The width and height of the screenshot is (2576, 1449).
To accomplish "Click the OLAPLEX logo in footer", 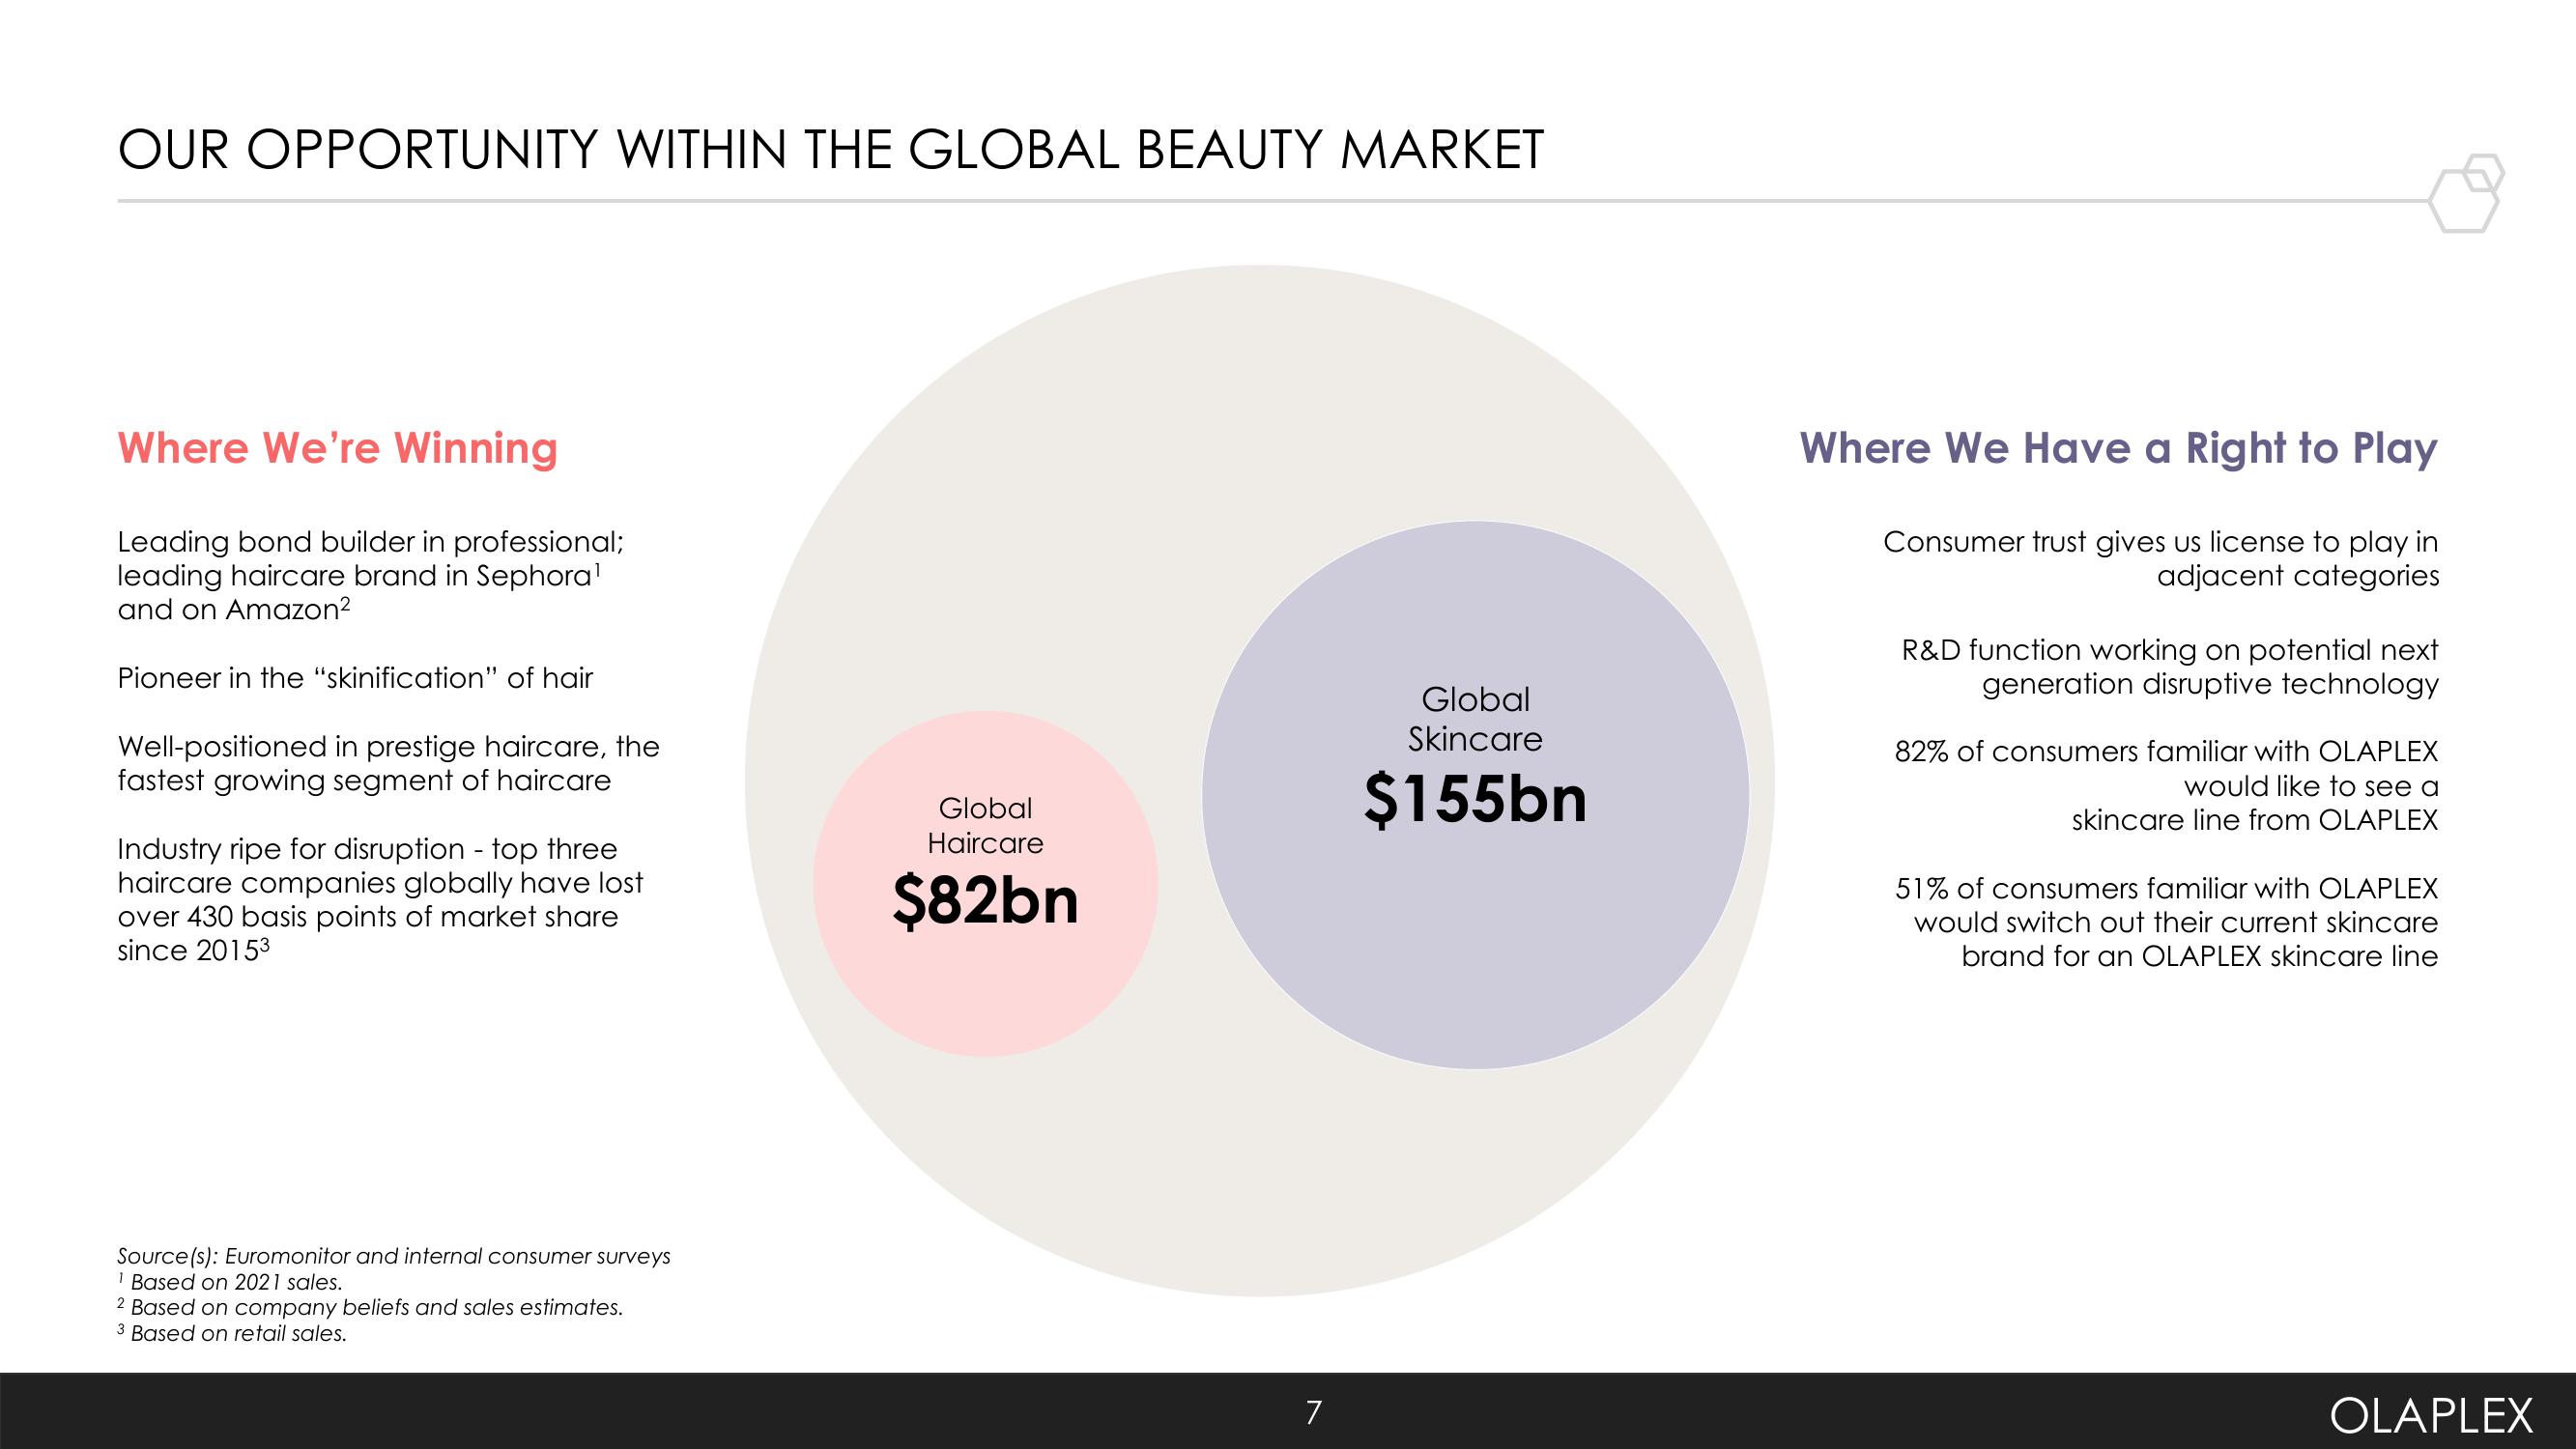I will (x=2432, y=1416).
